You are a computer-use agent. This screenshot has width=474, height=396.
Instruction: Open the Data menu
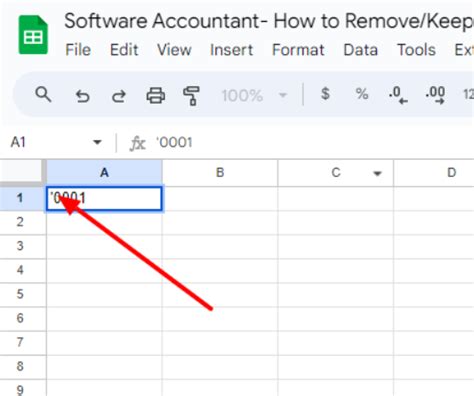point(360,50)
